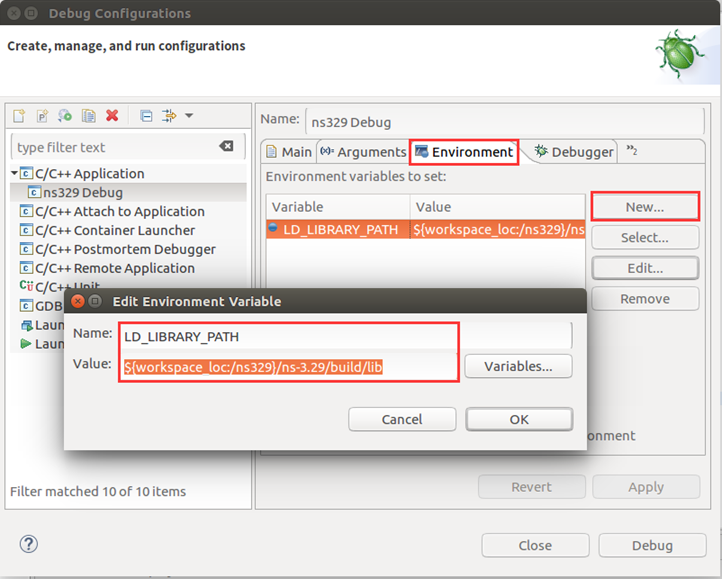Click the Apply button

coord(646,487)
